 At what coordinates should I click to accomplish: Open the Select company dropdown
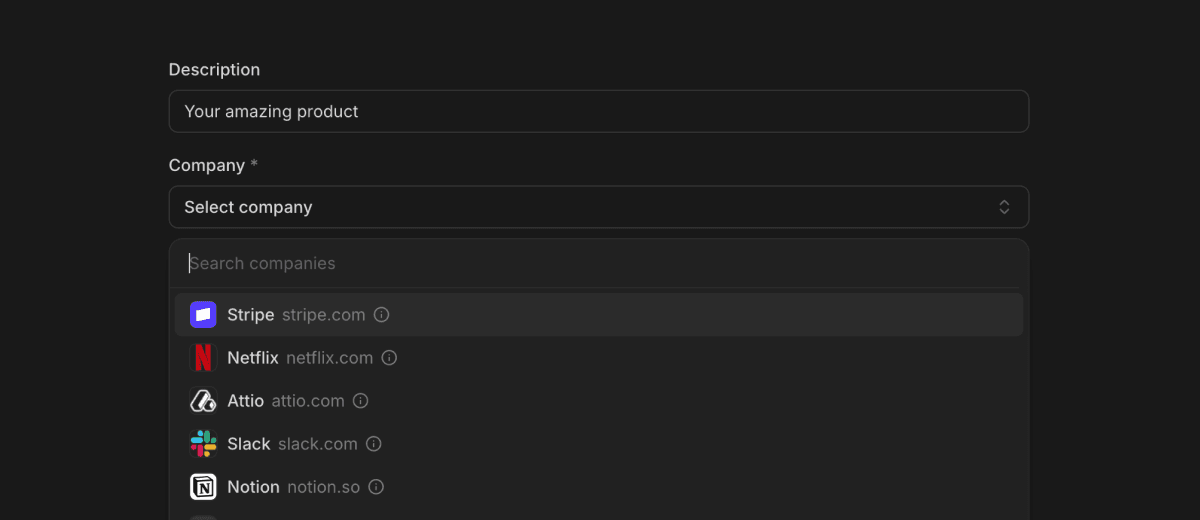tap(598, 207)
